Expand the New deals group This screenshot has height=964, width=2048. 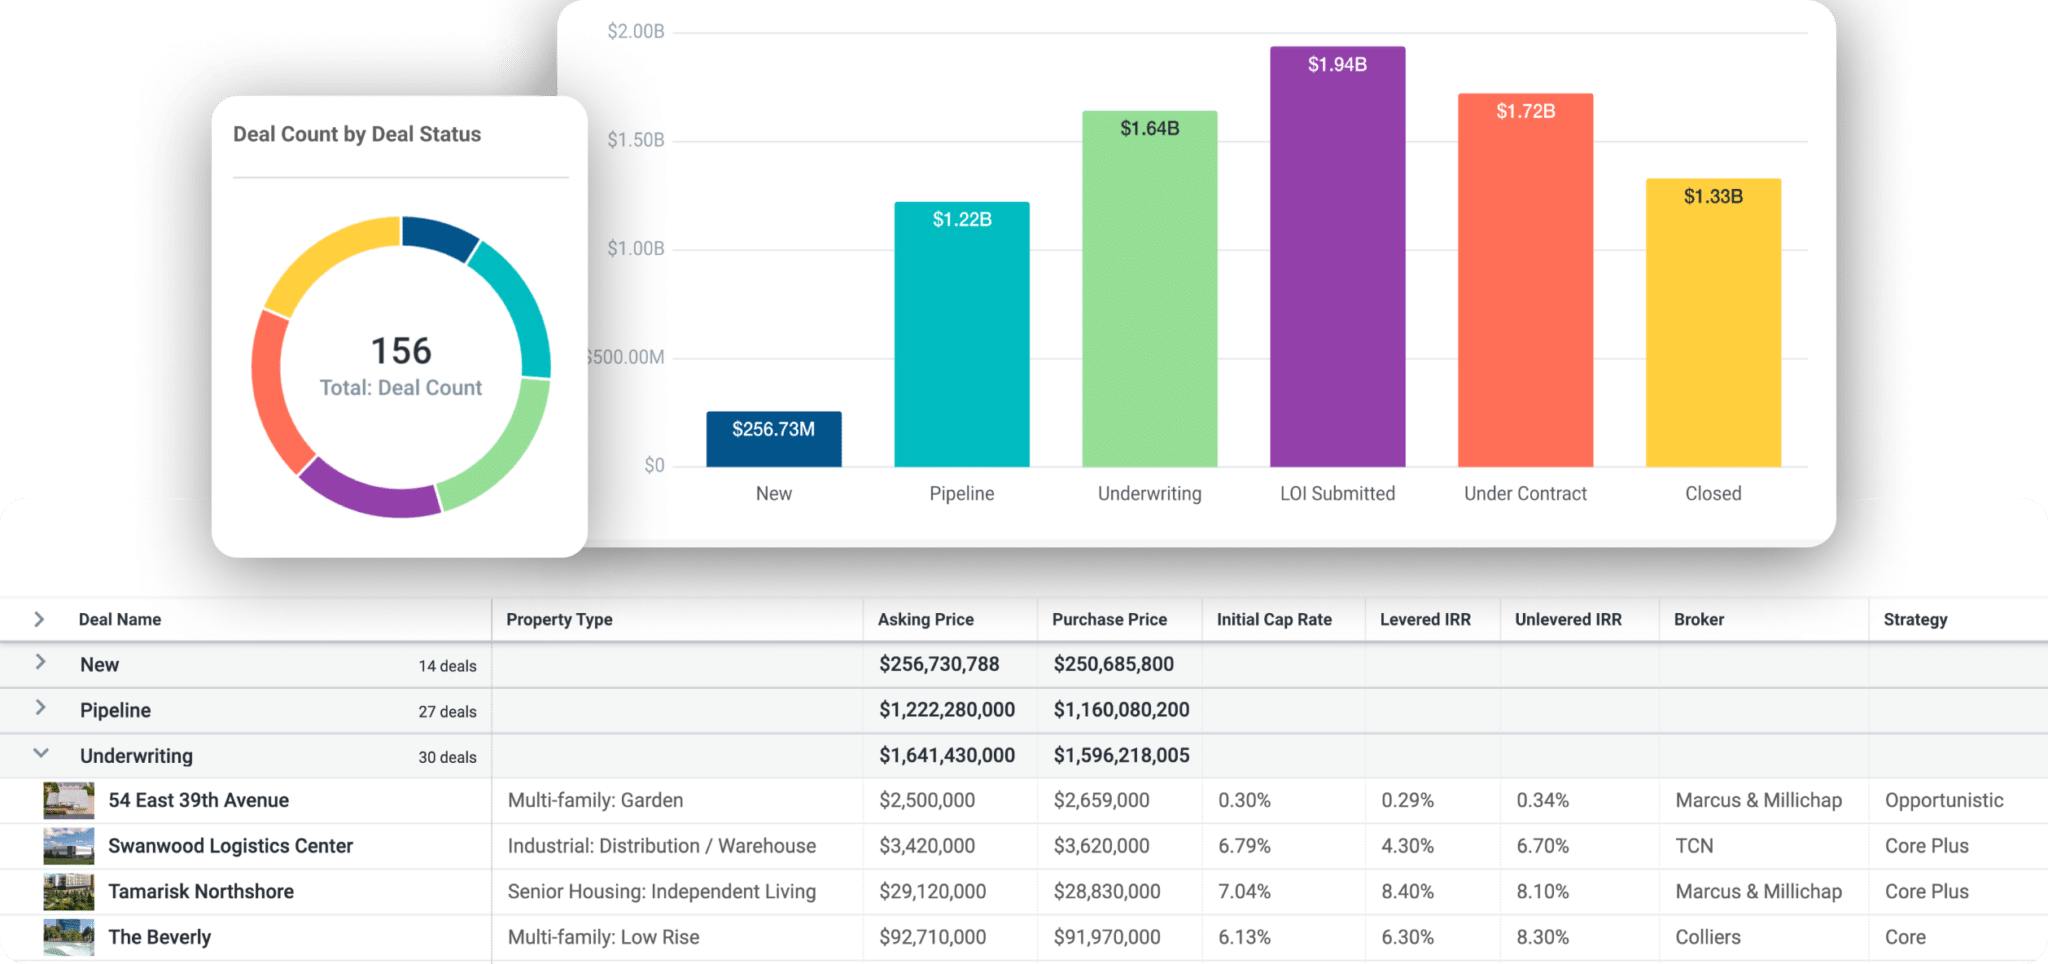pos(40,664)
